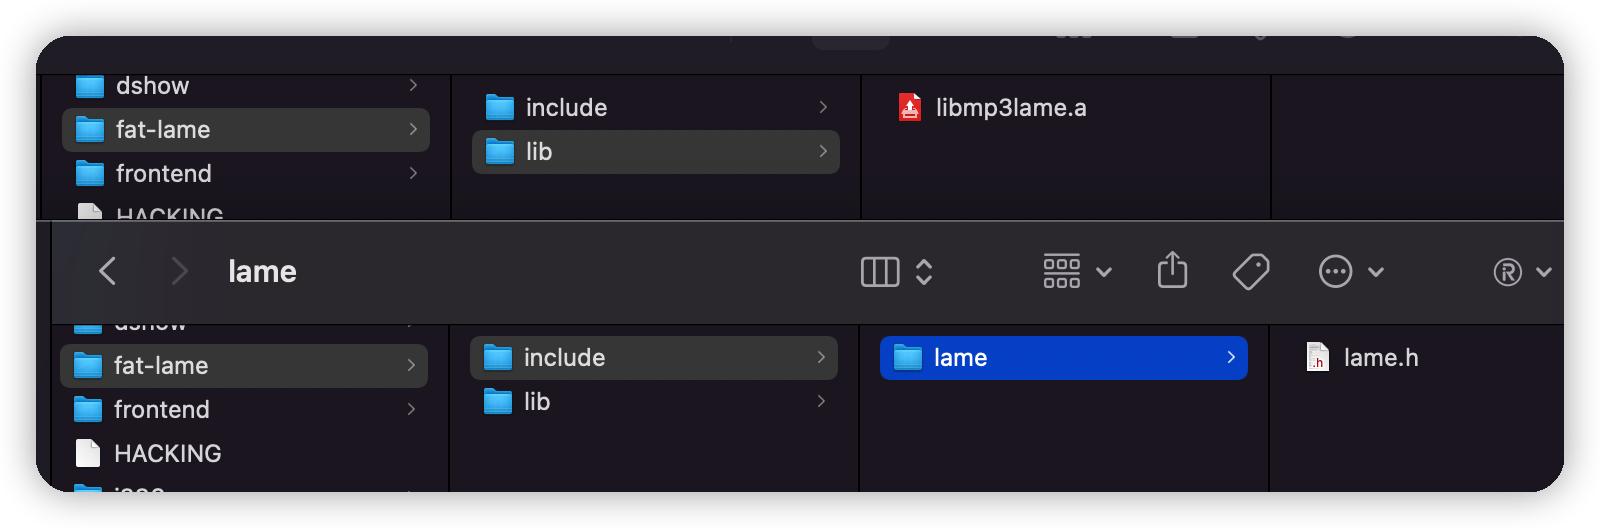Toggle the view switcher up-down arrows
Viewport: 1600px width, 528px height.
point(925,272)
